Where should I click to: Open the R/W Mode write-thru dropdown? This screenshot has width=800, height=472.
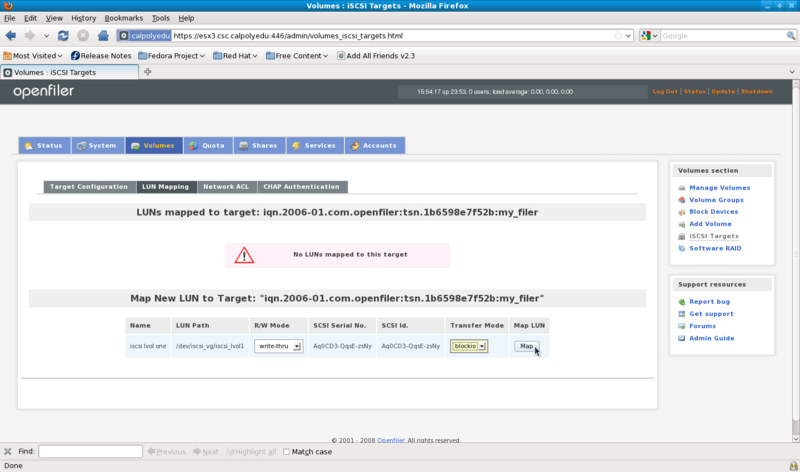point(279,346)
